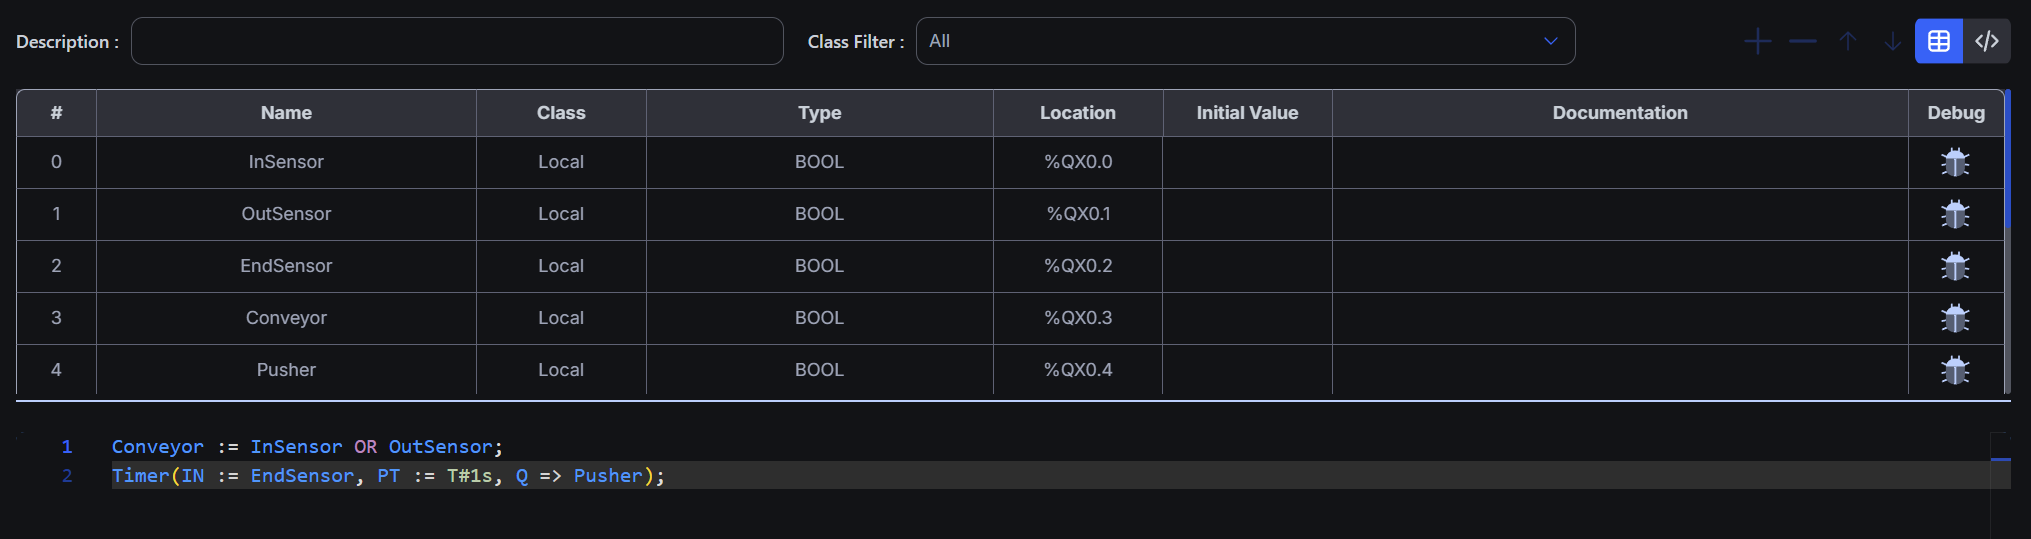2031x539 pixels.
Task: Select Local class cell for Pusher
Action: (x=560, y=370)
